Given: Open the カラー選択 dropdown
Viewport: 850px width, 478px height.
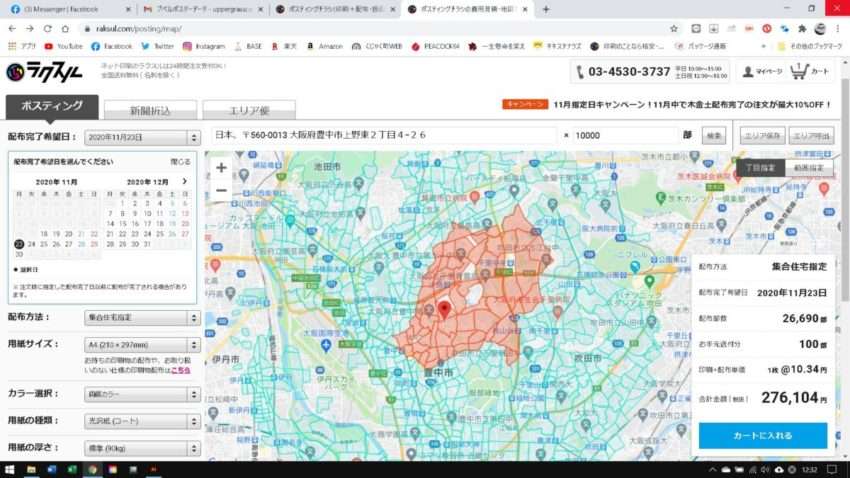Looking at the screenshot, I should click(142, 394).
